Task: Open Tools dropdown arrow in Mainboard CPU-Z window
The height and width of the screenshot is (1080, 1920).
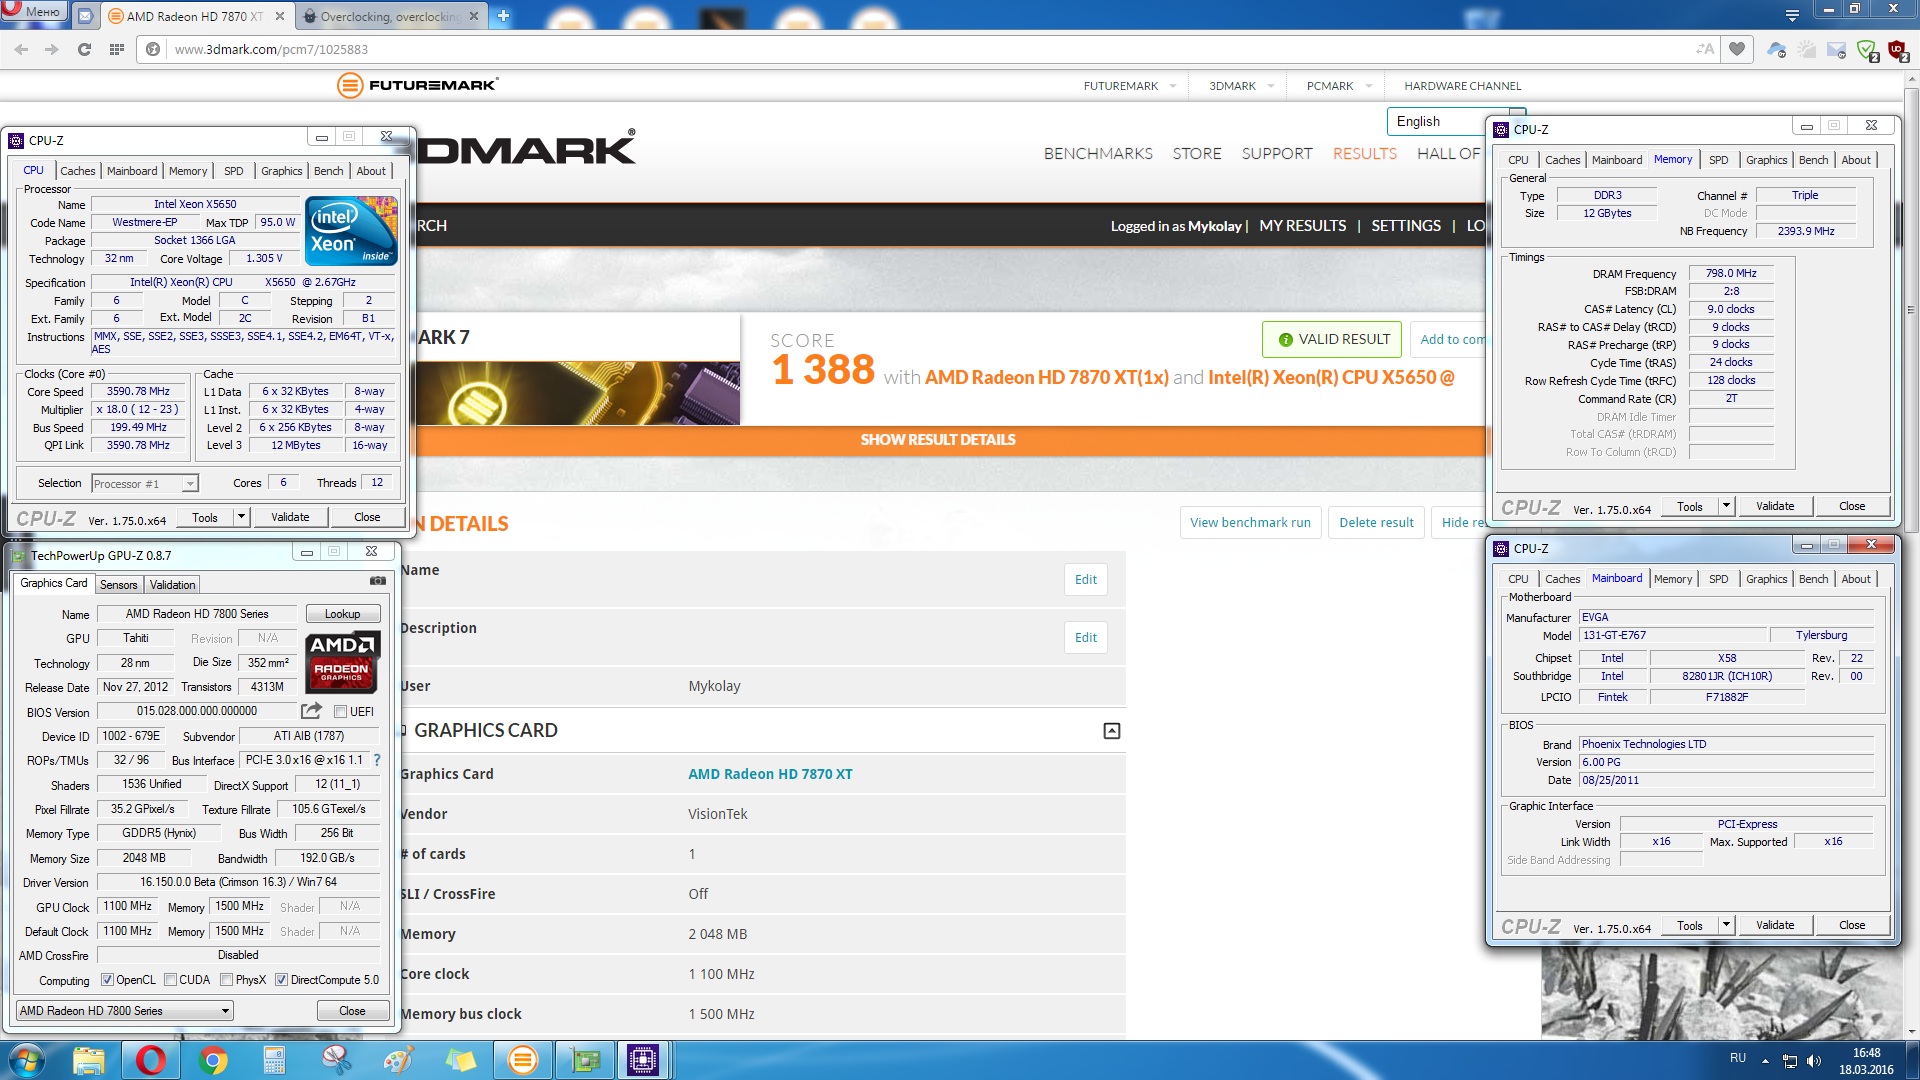Action: click(x=1726, y=925)
